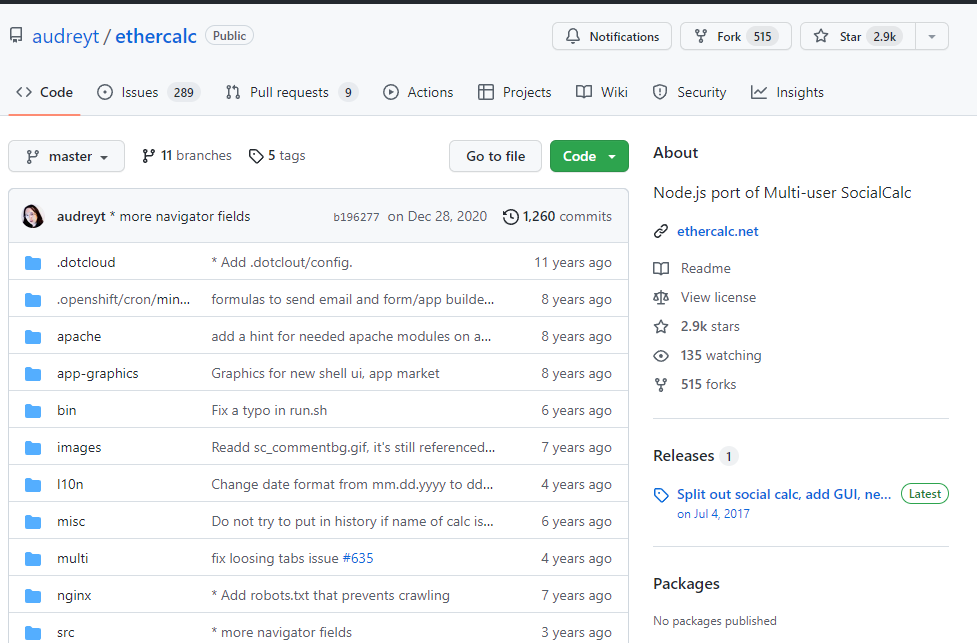The height and width of the screenshot is (643, 977).
Task: Click the Public visibility badge
Action: tap(229, 36)
